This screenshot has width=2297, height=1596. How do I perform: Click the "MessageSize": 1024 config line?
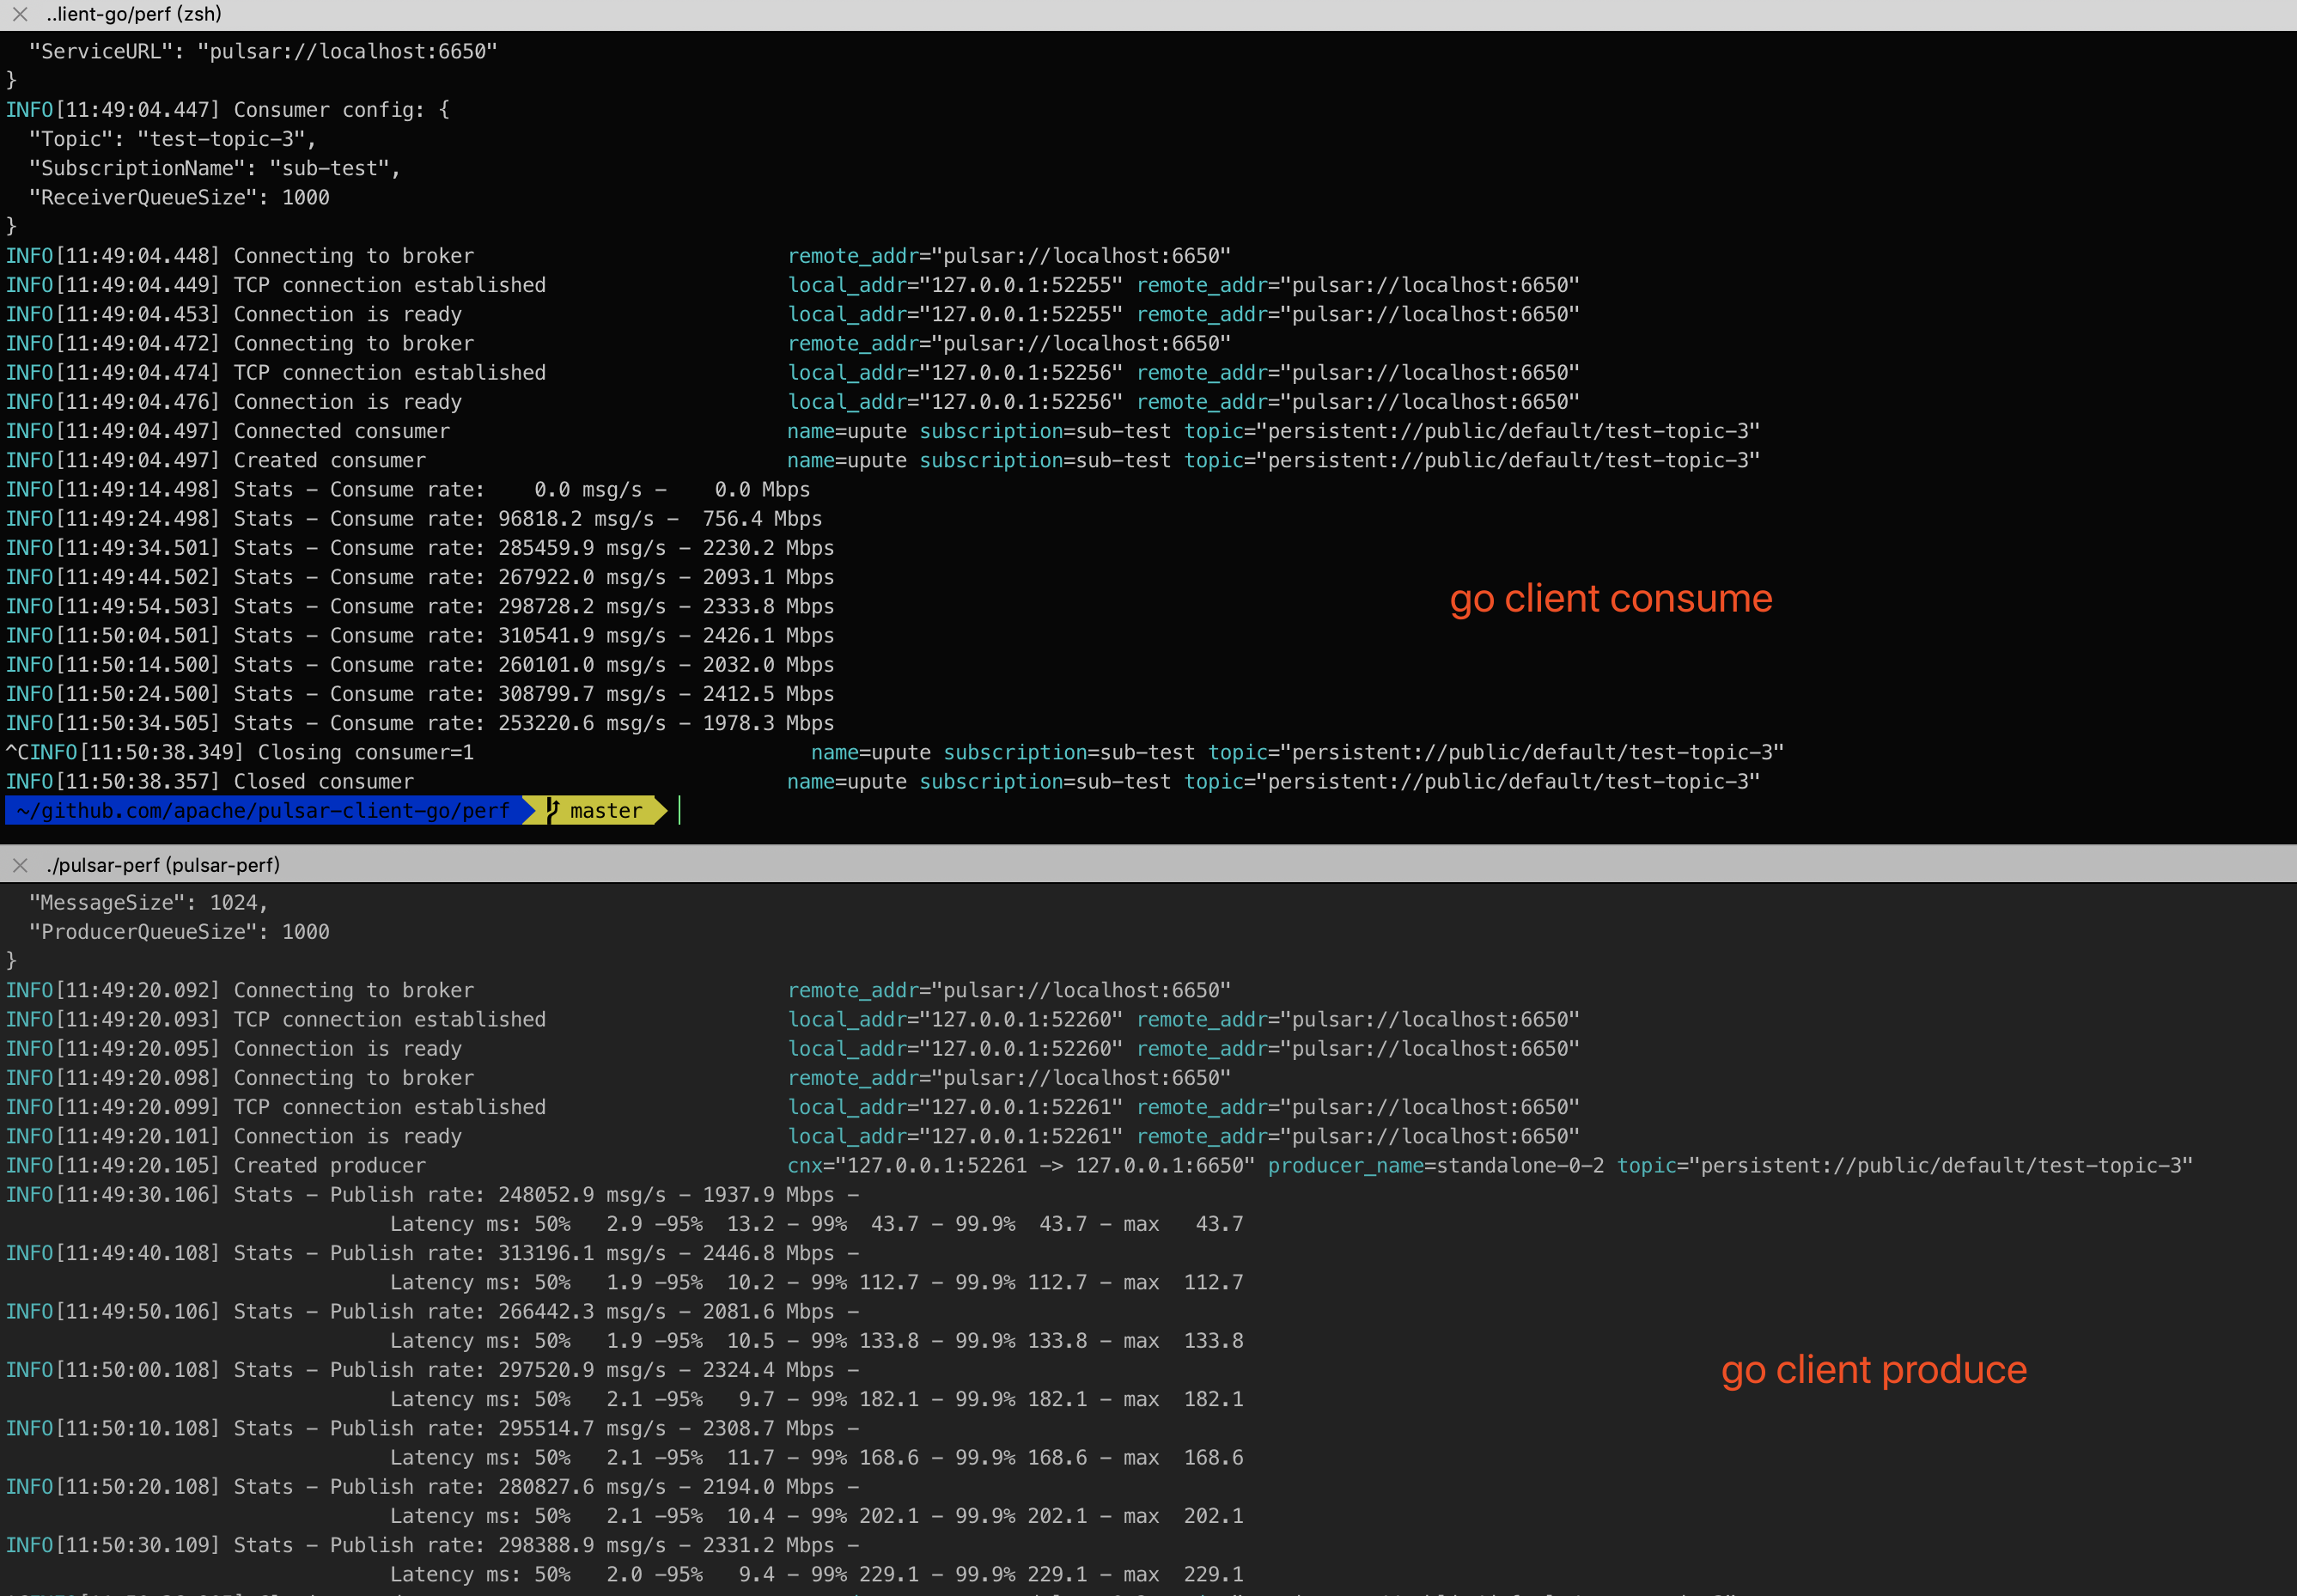[148, 902]
